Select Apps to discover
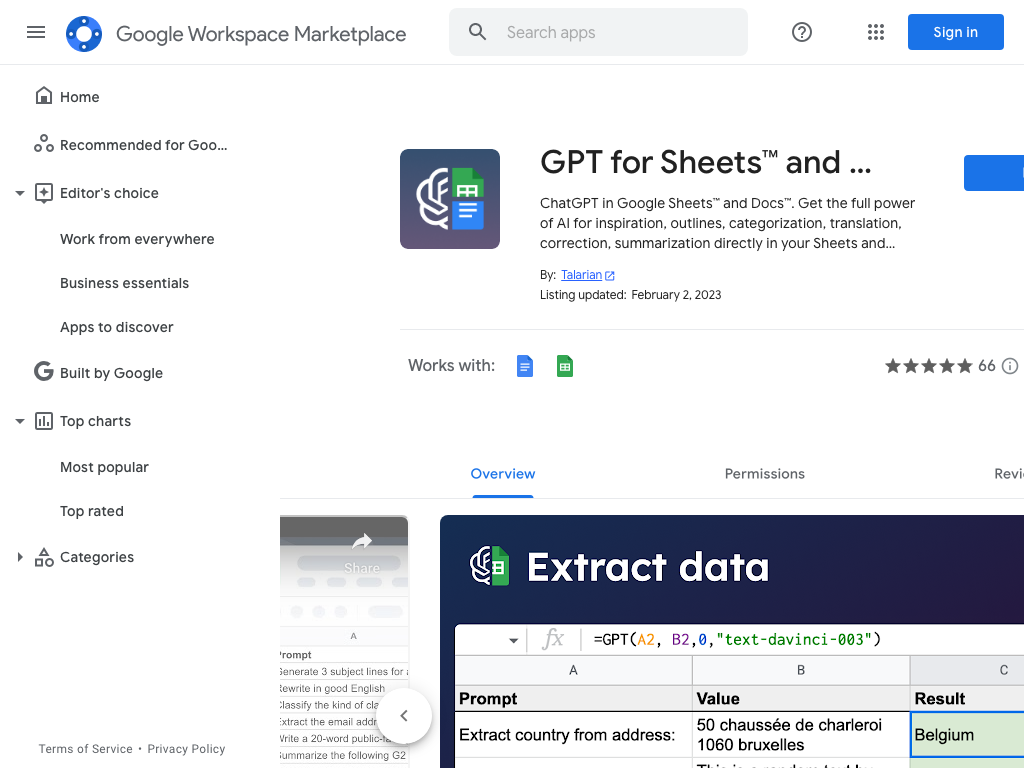 (x=117, y=327)
